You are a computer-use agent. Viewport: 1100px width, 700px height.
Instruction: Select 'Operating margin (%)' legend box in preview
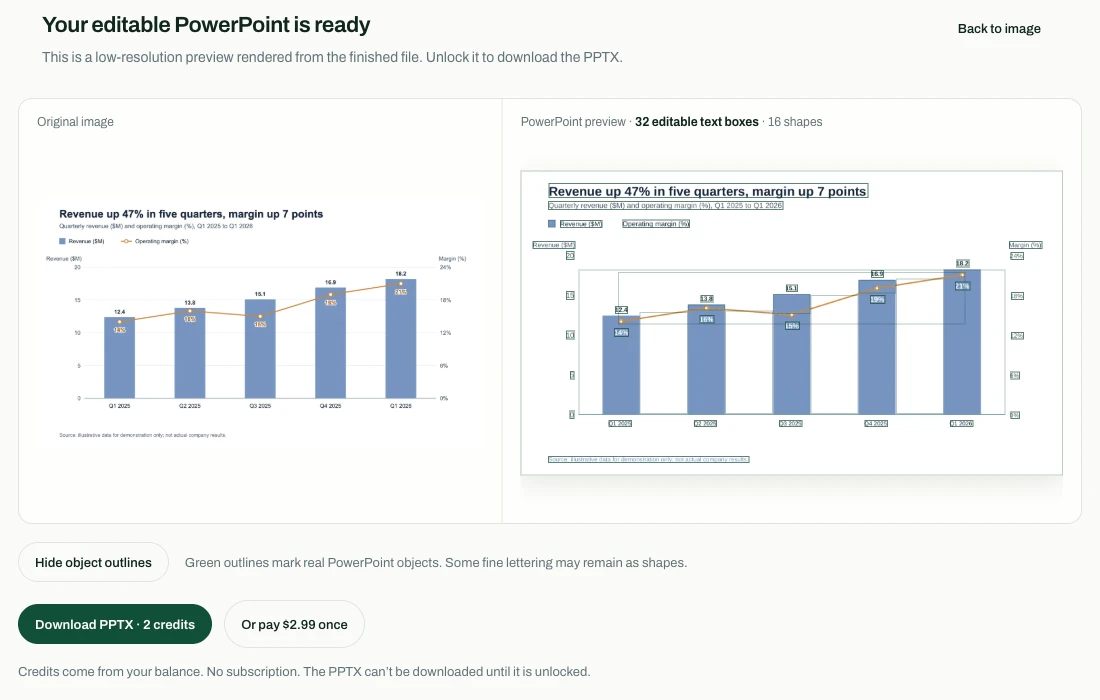point(656,224)
